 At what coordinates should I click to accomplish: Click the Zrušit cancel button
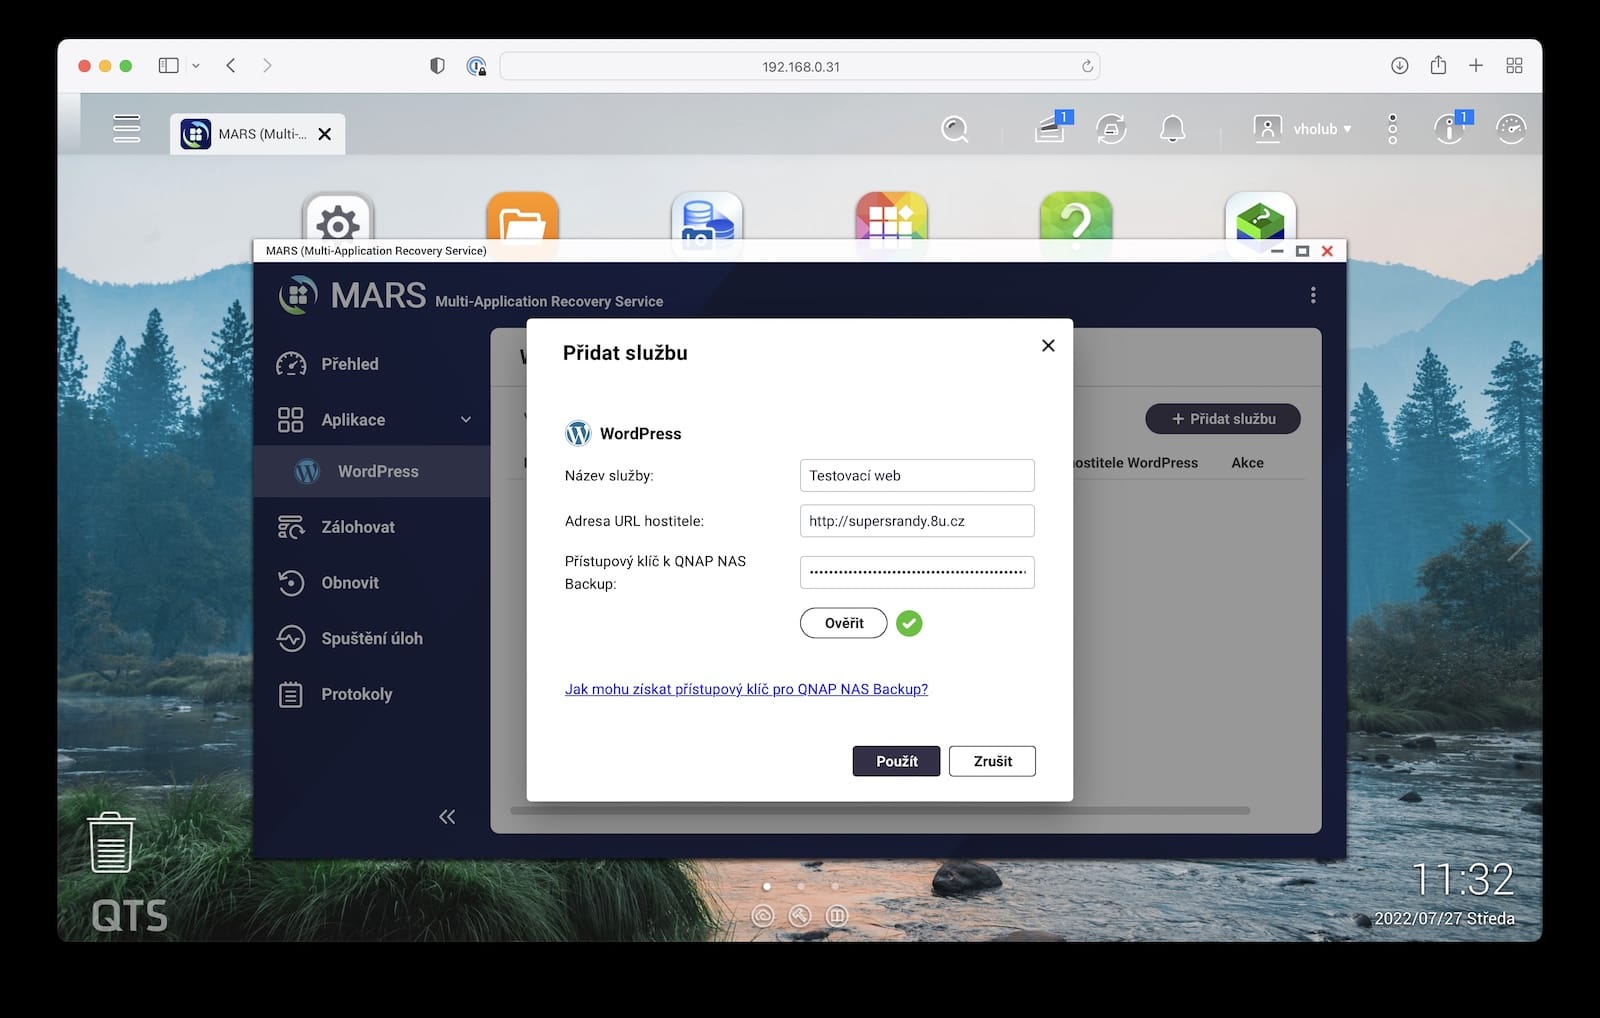[x=992, y=761]
